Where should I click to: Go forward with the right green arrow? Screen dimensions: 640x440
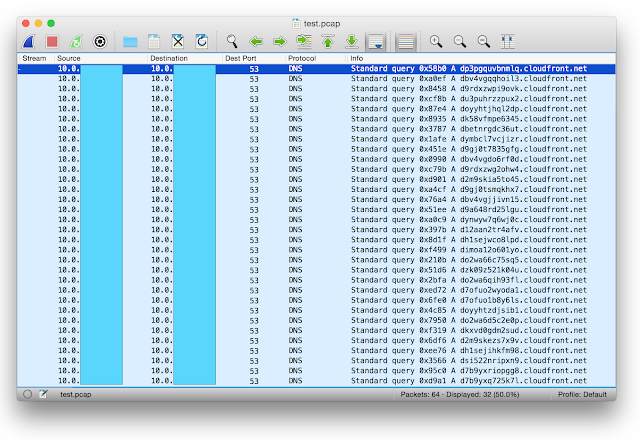click(x=280, y=41)
